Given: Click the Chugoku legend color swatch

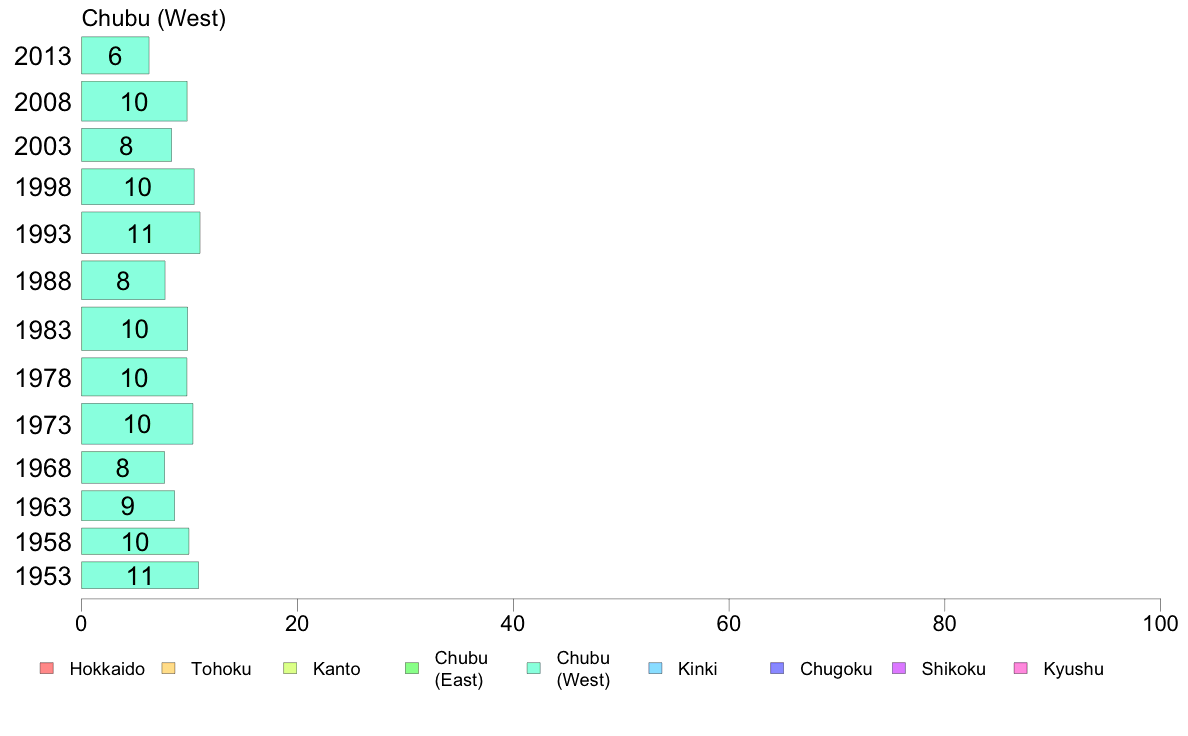Looking at the screenshot, I should (x=777, y=668).
